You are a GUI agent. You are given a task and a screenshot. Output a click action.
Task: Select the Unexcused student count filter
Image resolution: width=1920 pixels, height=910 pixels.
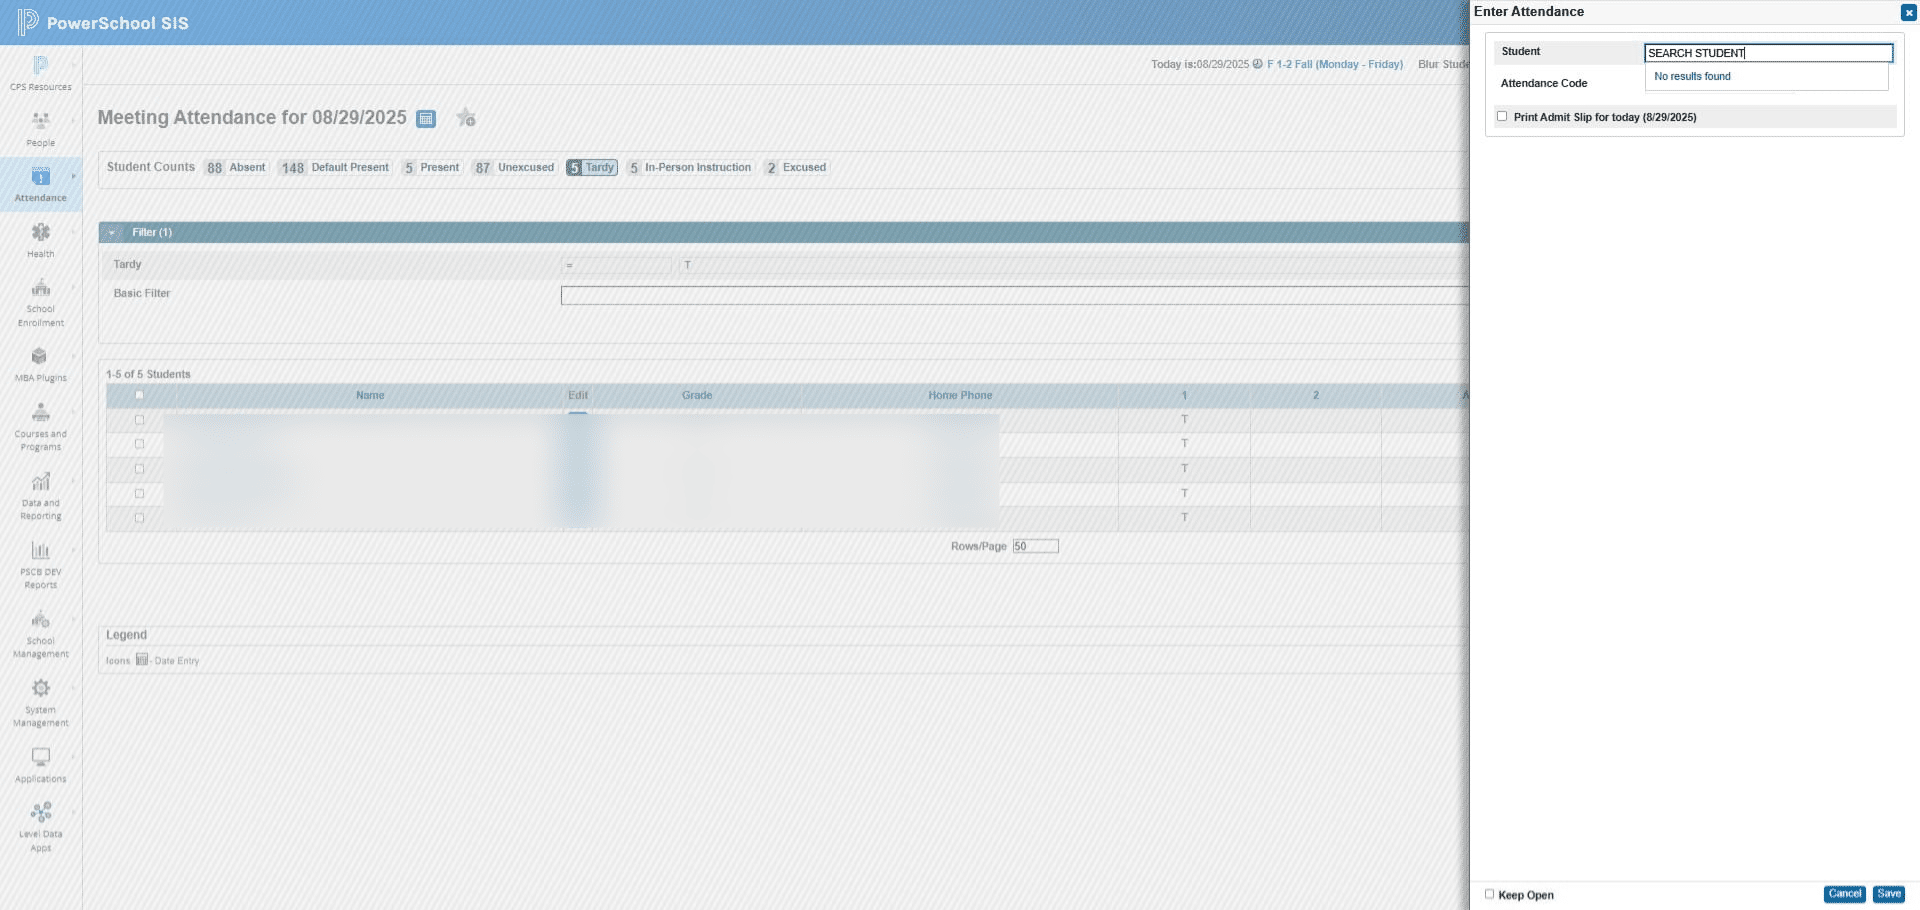click(515, 168)
